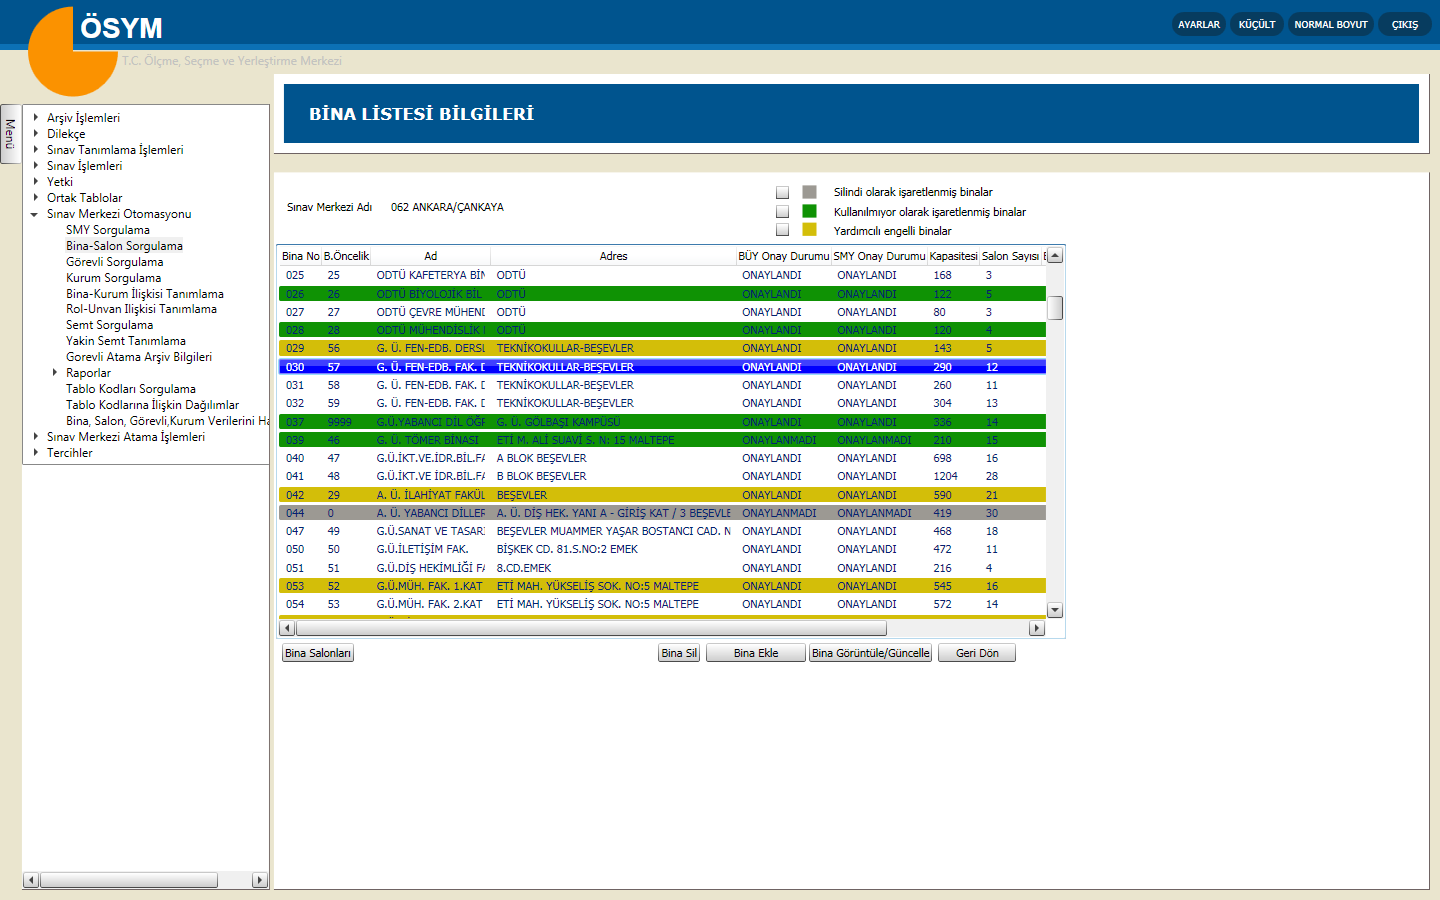
Task: Select row 041 B BLOK BEŞEVLER
Action: pyautogui.click(x=662, y=476)
